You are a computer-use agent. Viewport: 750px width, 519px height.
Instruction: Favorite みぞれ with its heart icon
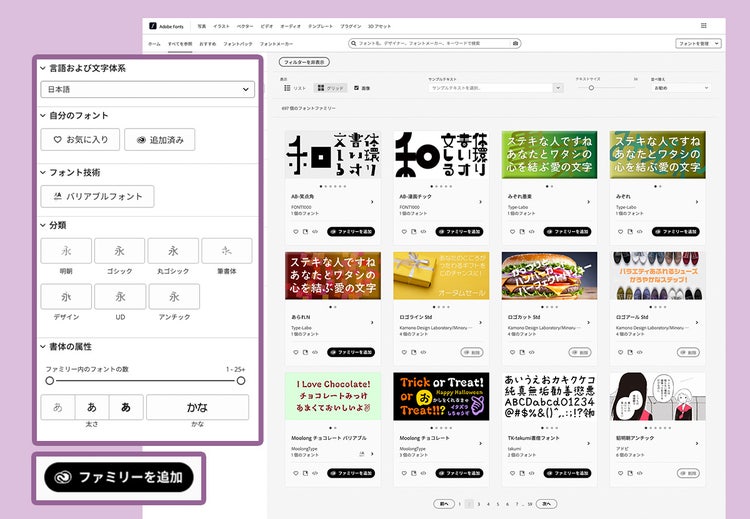pos(620,232)
